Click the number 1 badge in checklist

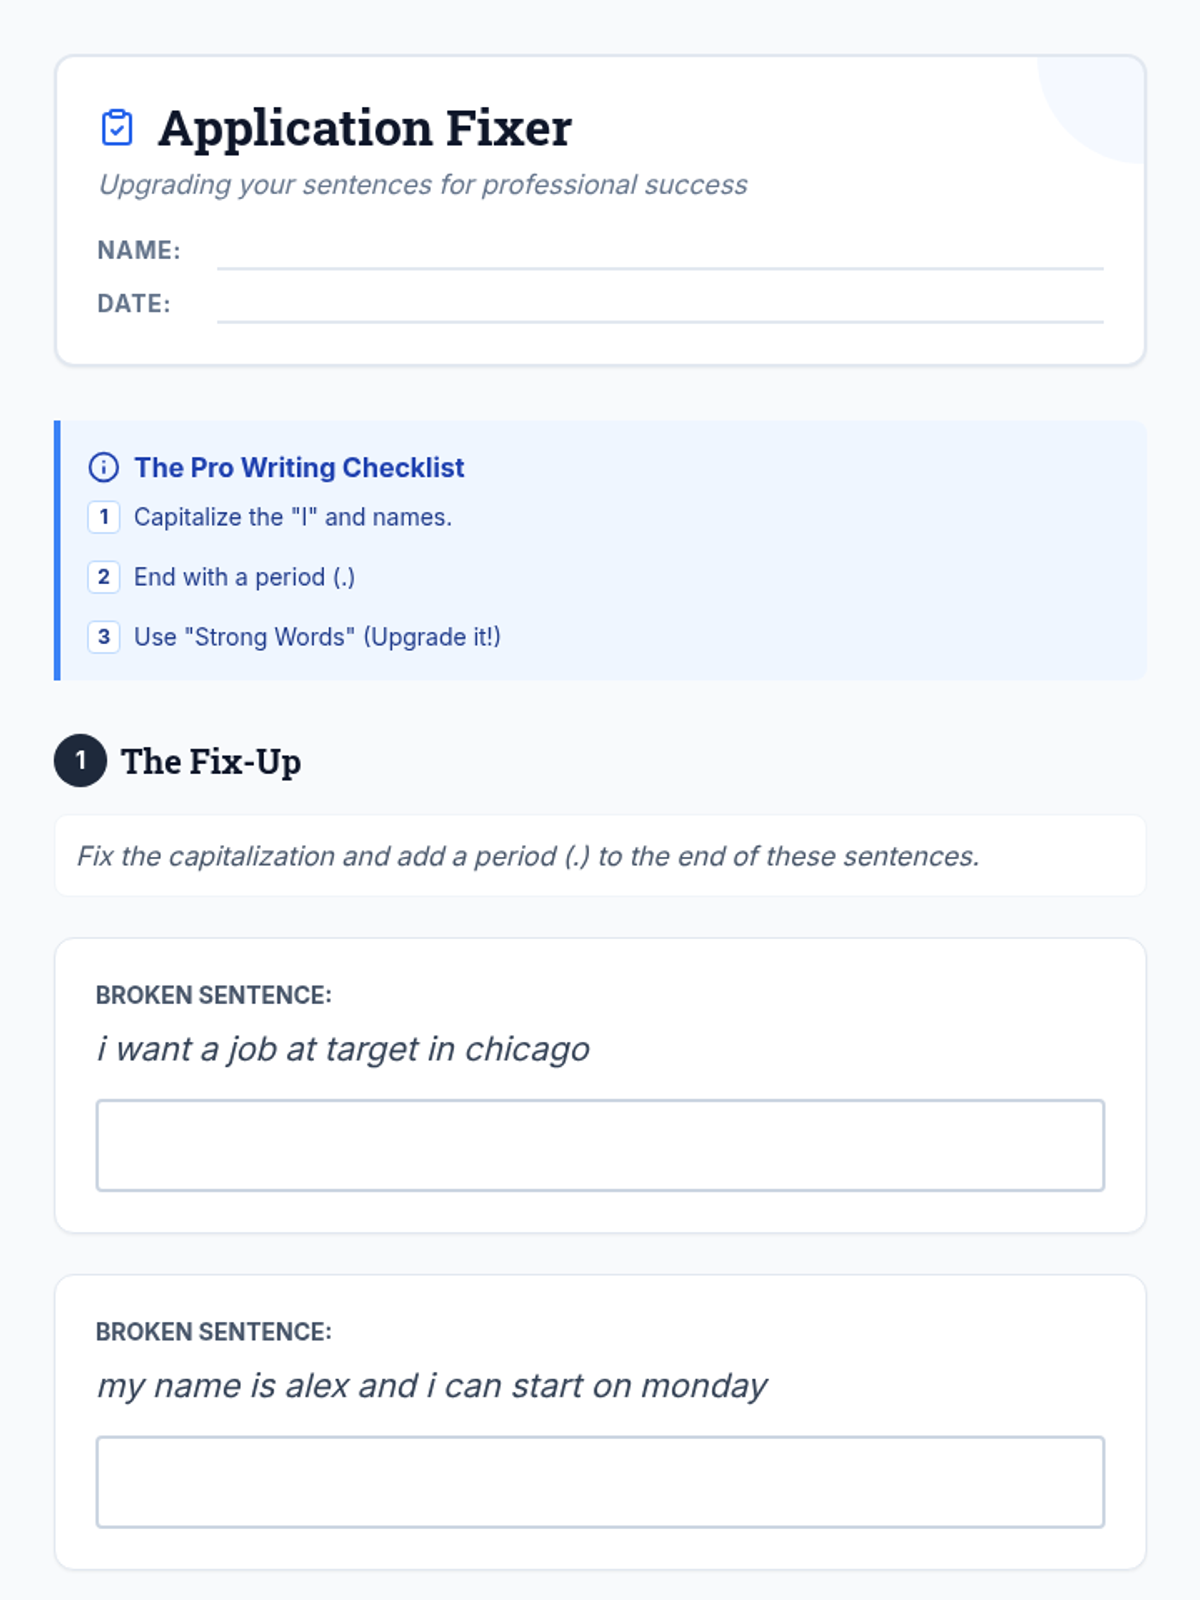pos(104,517)
